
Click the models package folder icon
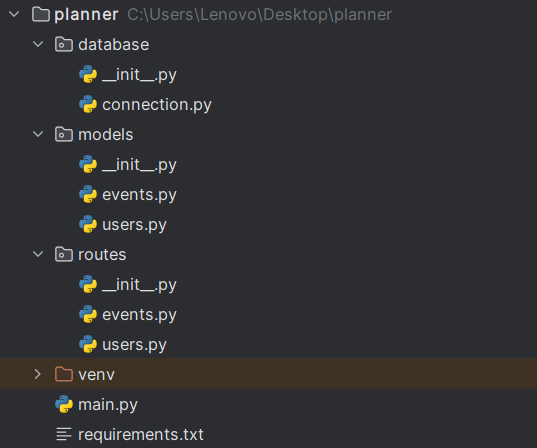(x=64, y=134)
